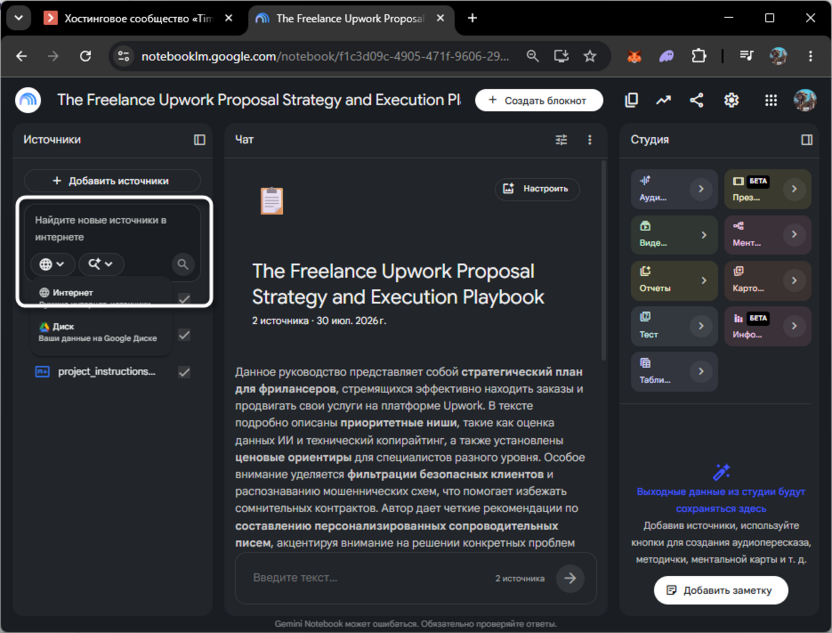Click the install app icon in address bar
The image size is (832, 633).
point(561,56)
